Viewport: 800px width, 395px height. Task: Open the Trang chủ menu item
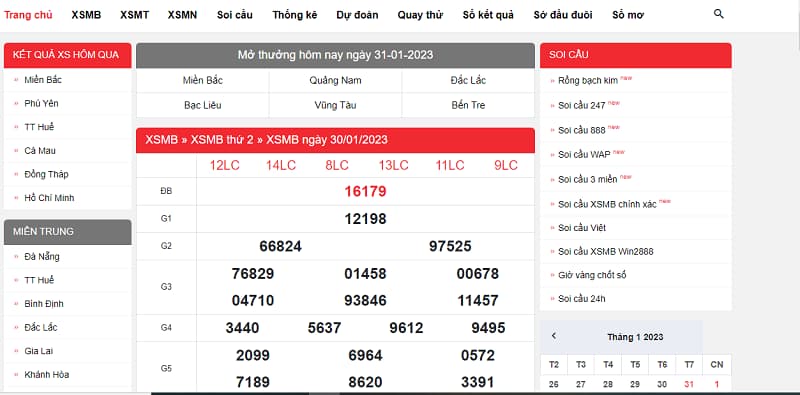click(28, 15)
